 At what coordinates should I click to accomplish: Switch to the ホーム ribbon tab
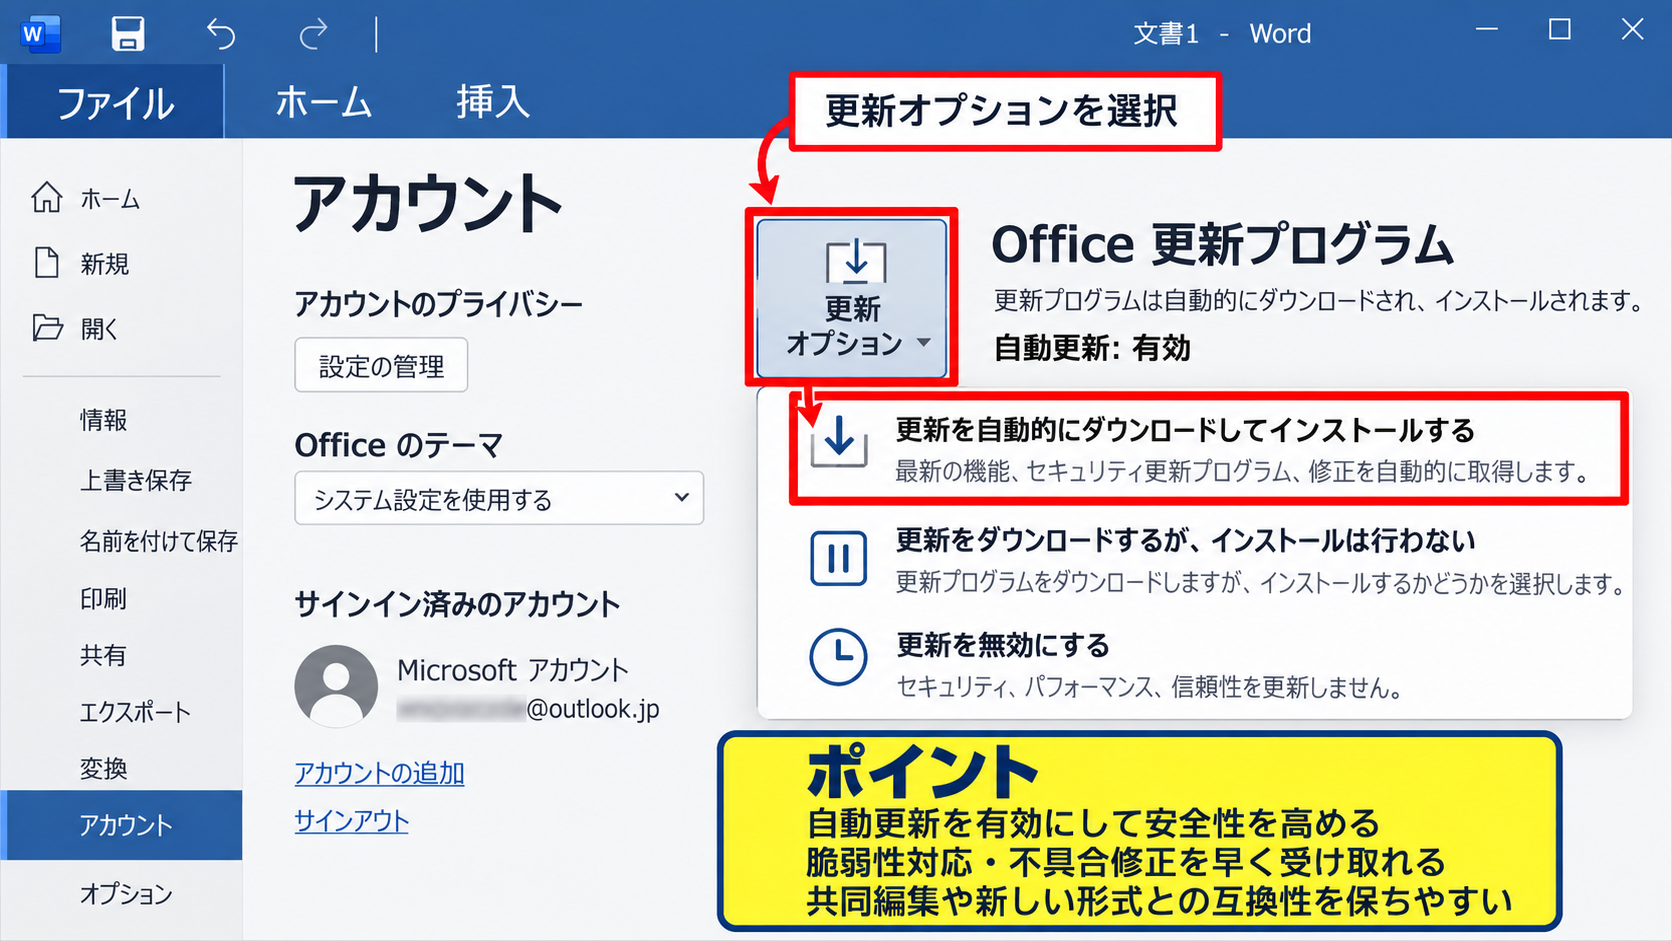coord(323,102)
